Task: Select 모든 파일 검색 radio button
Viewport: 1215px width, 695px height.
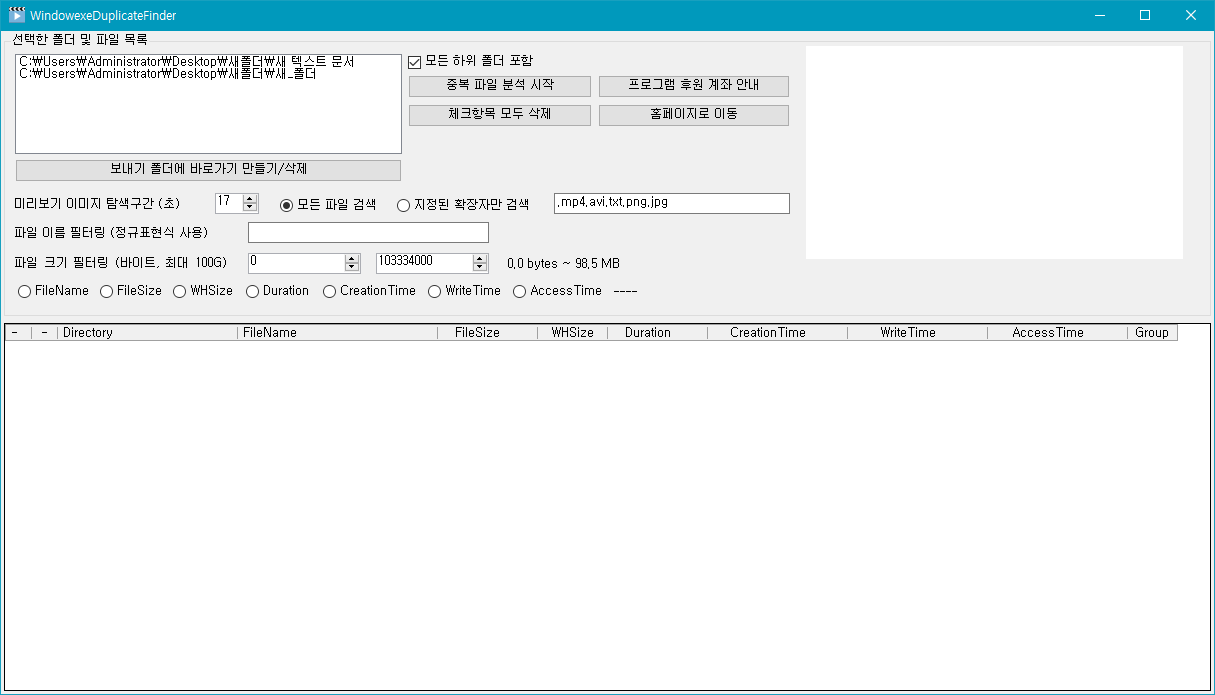Action: (x=328, y=205)
